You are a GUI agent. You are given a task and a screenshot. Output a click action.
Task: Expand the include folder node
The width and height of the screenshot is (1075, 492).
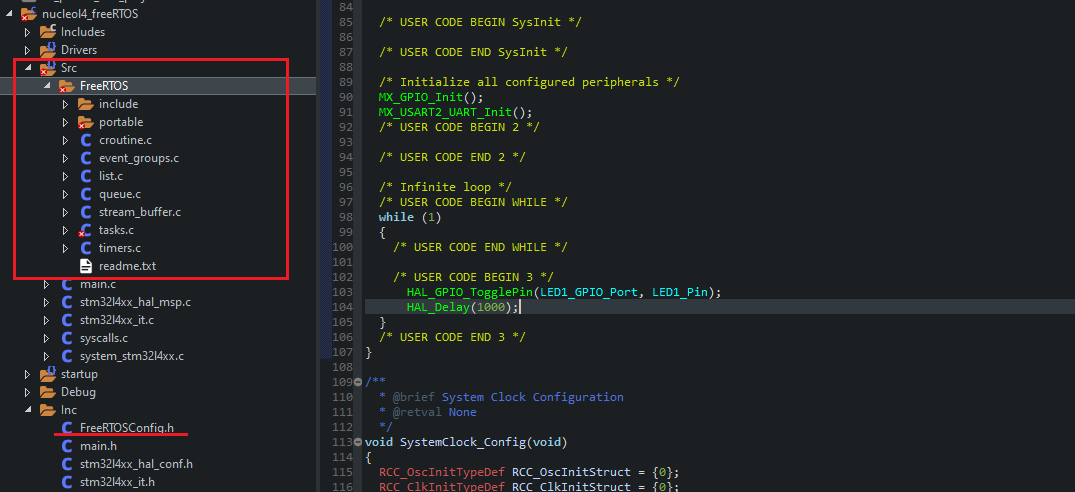point(65,104)
